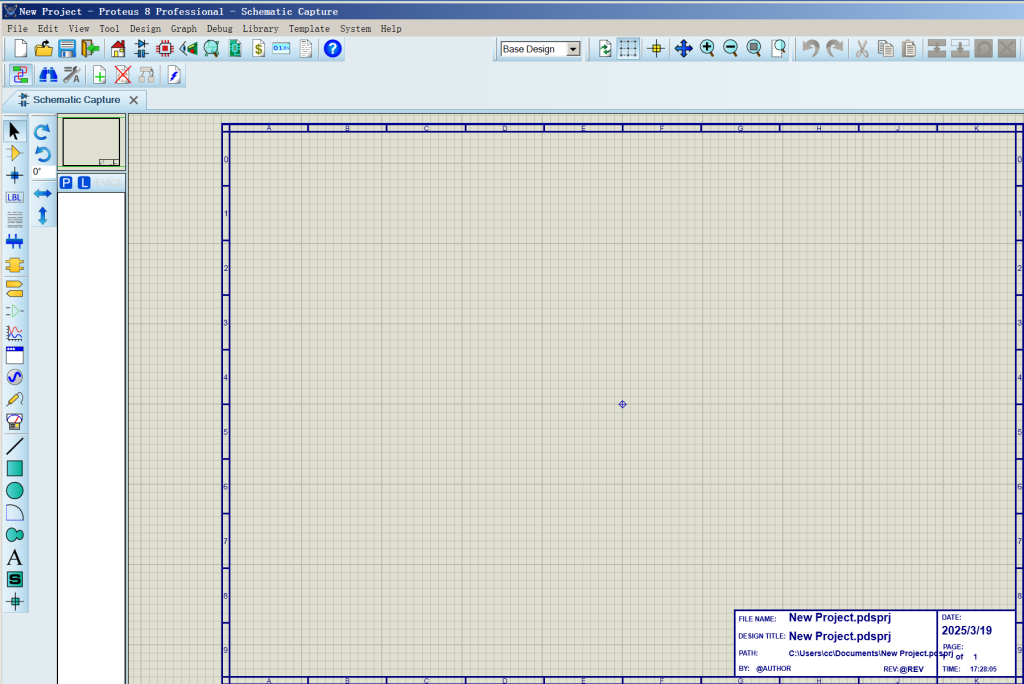Open the blue Help question icon
The height and width of the screenshot is (684, 1024).
click(332, 48)
